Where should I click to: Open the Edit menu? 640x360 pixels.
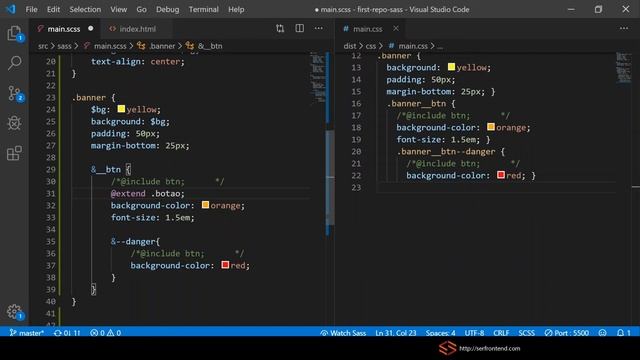[53, 9]
